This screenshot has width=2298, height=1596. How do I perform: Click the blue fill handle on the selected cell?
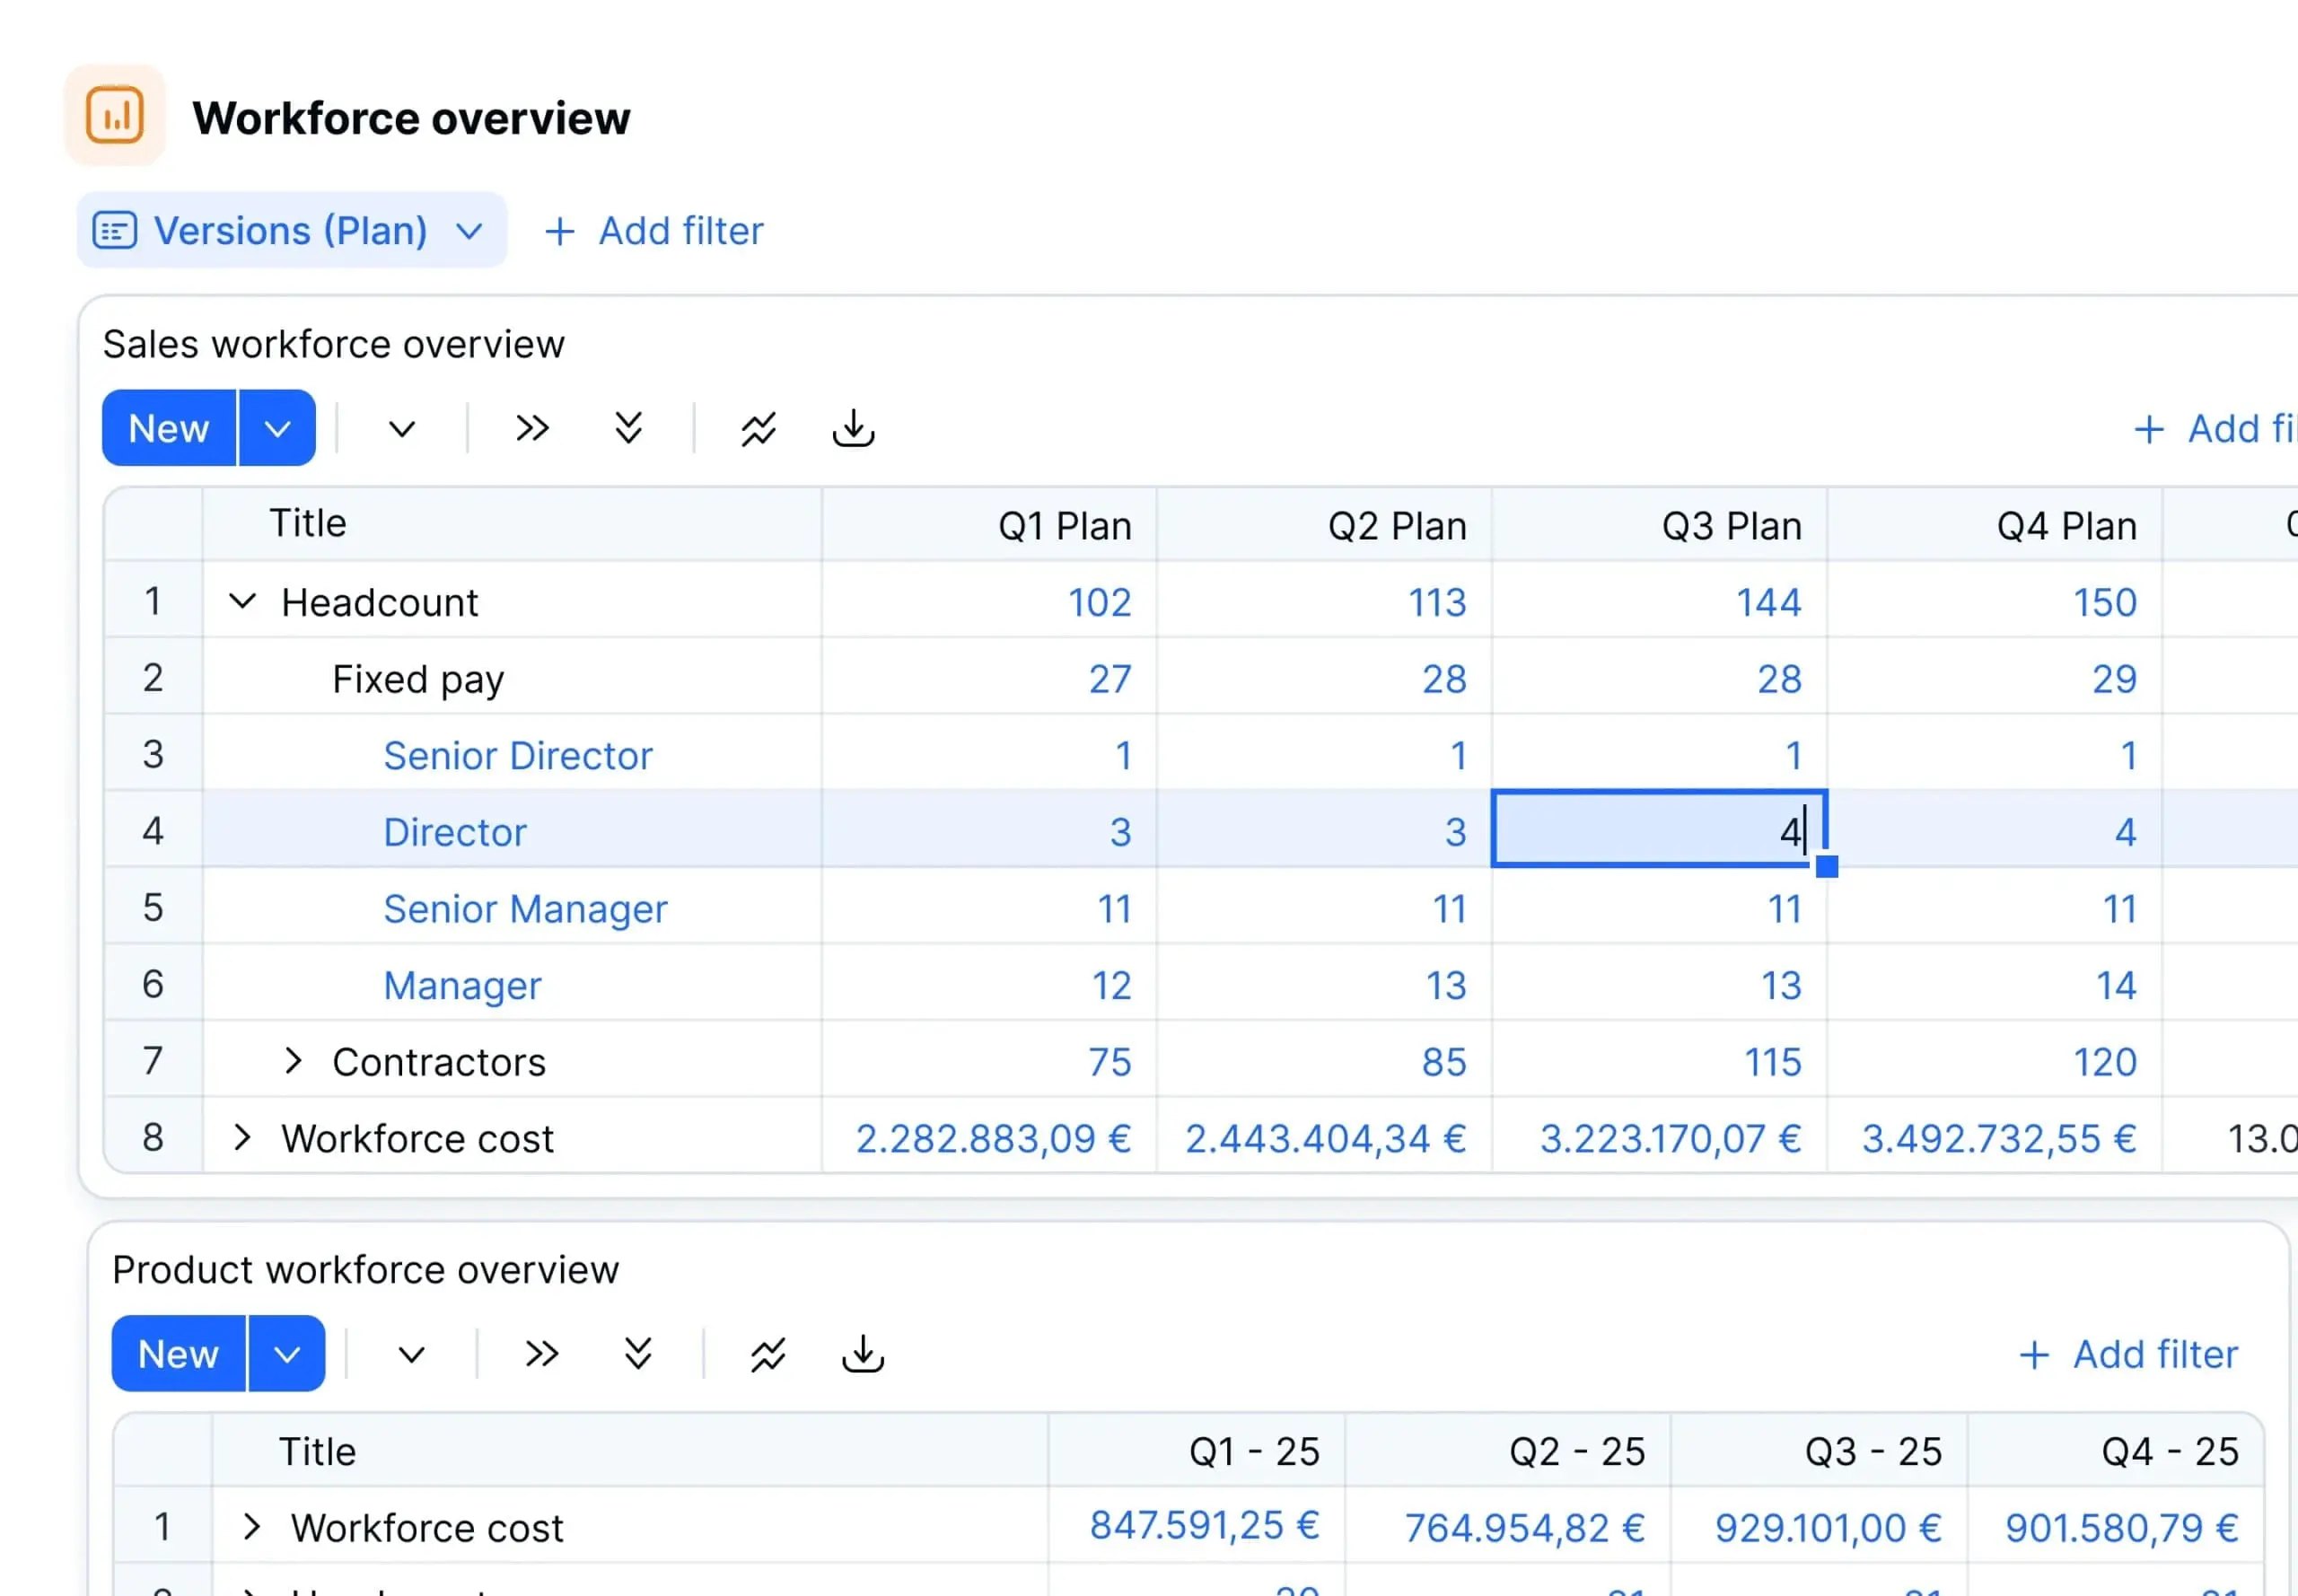[1827, 868]
